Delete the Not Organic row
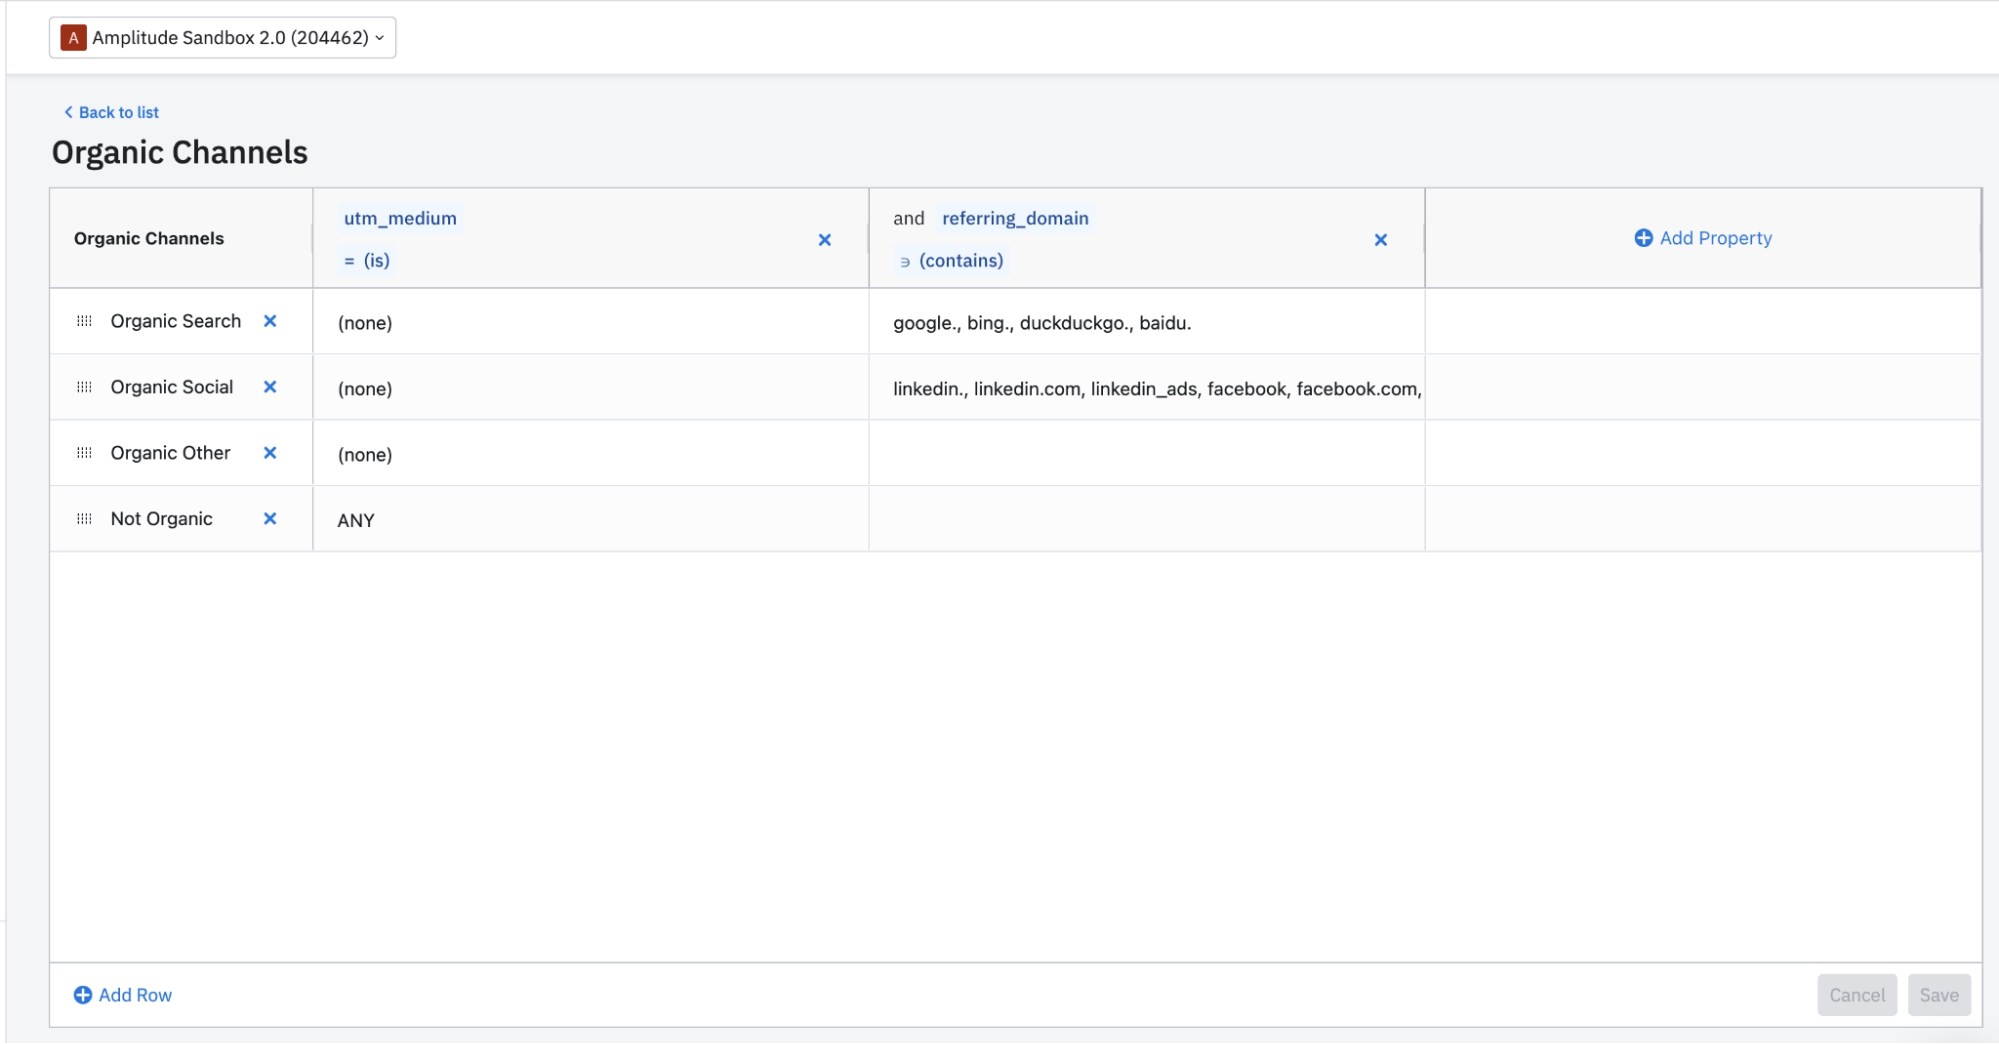 coord(270,519)
